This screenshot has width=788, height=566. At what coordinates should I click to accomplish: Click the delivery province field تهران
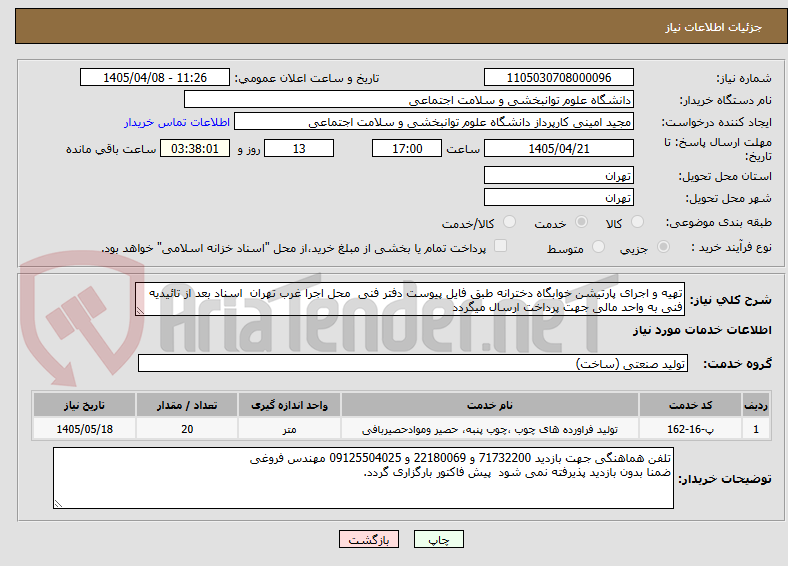(x=558, y=175)
